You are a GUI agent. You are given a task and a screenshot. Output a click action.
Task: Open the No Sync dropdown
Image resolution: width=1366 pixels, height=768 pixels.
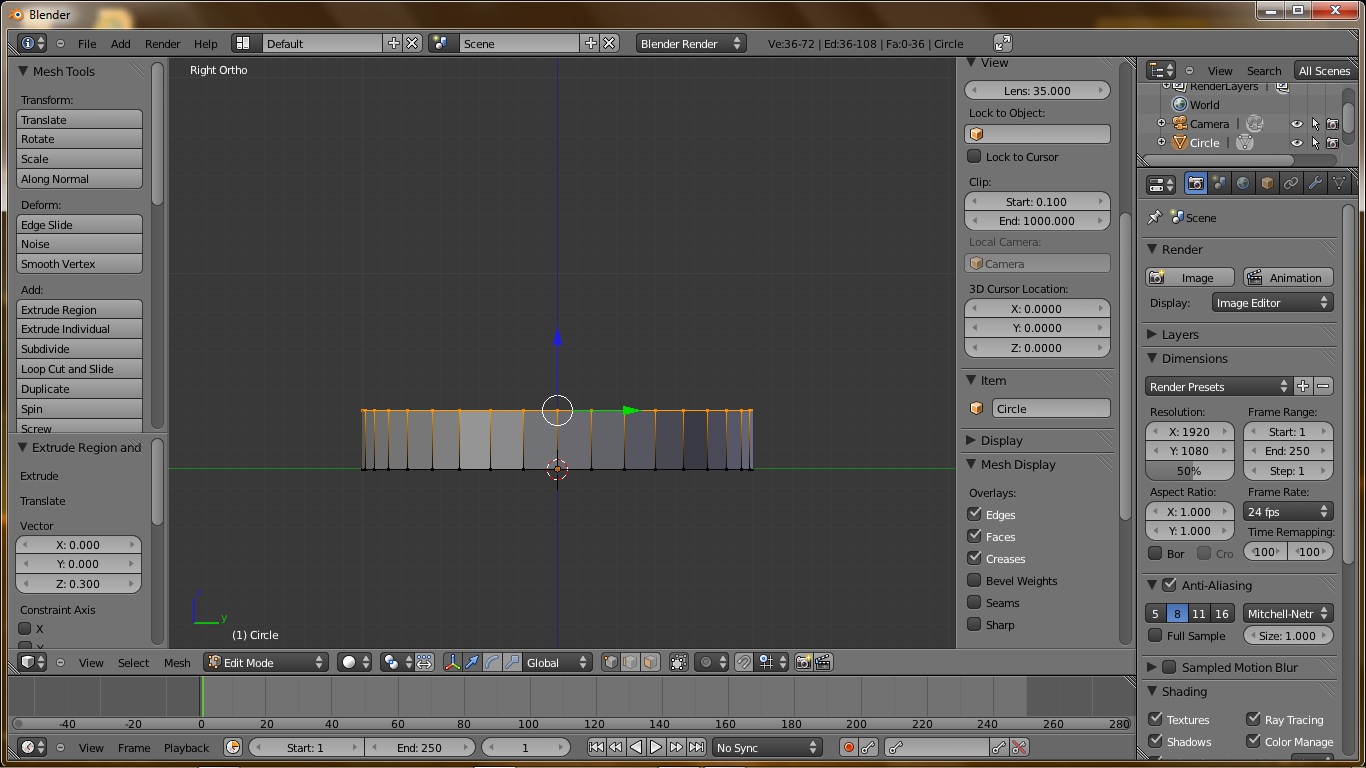[x=767, y=747]
